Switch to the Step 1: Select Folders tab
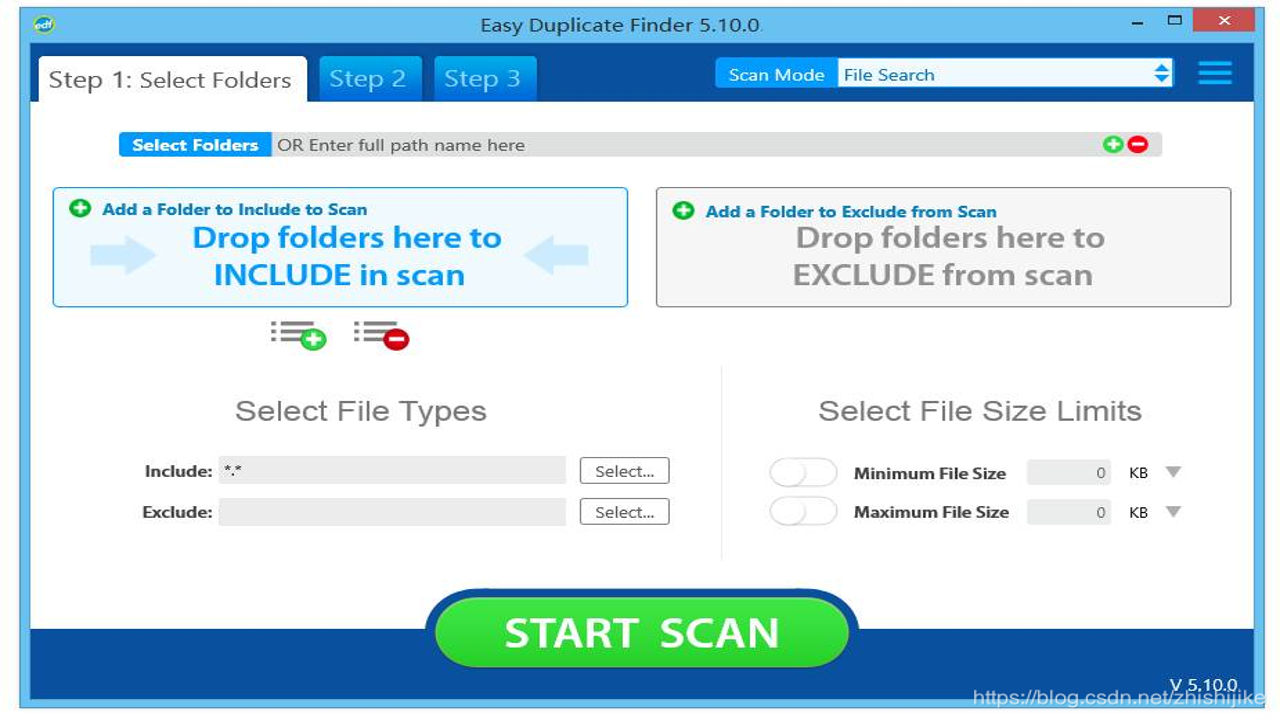Image resolution: width=1280 pixels, height=720 pixels. [171, 80]
